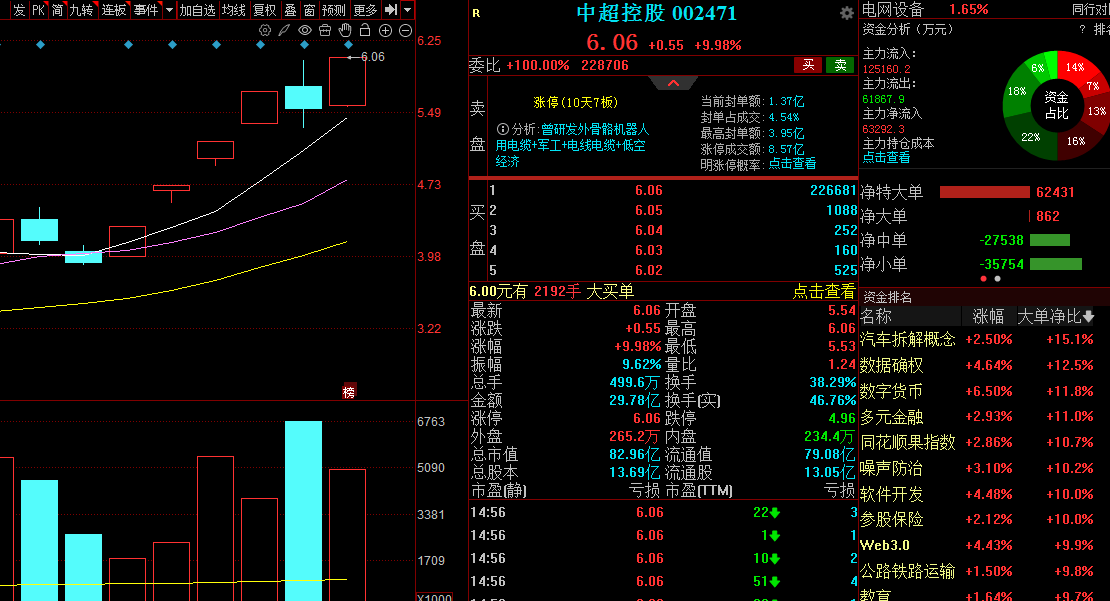Viewport: 1110px width, 601px height.
Task: Open the toolbar overflow dropdown arrow
Action: [408, 10]
